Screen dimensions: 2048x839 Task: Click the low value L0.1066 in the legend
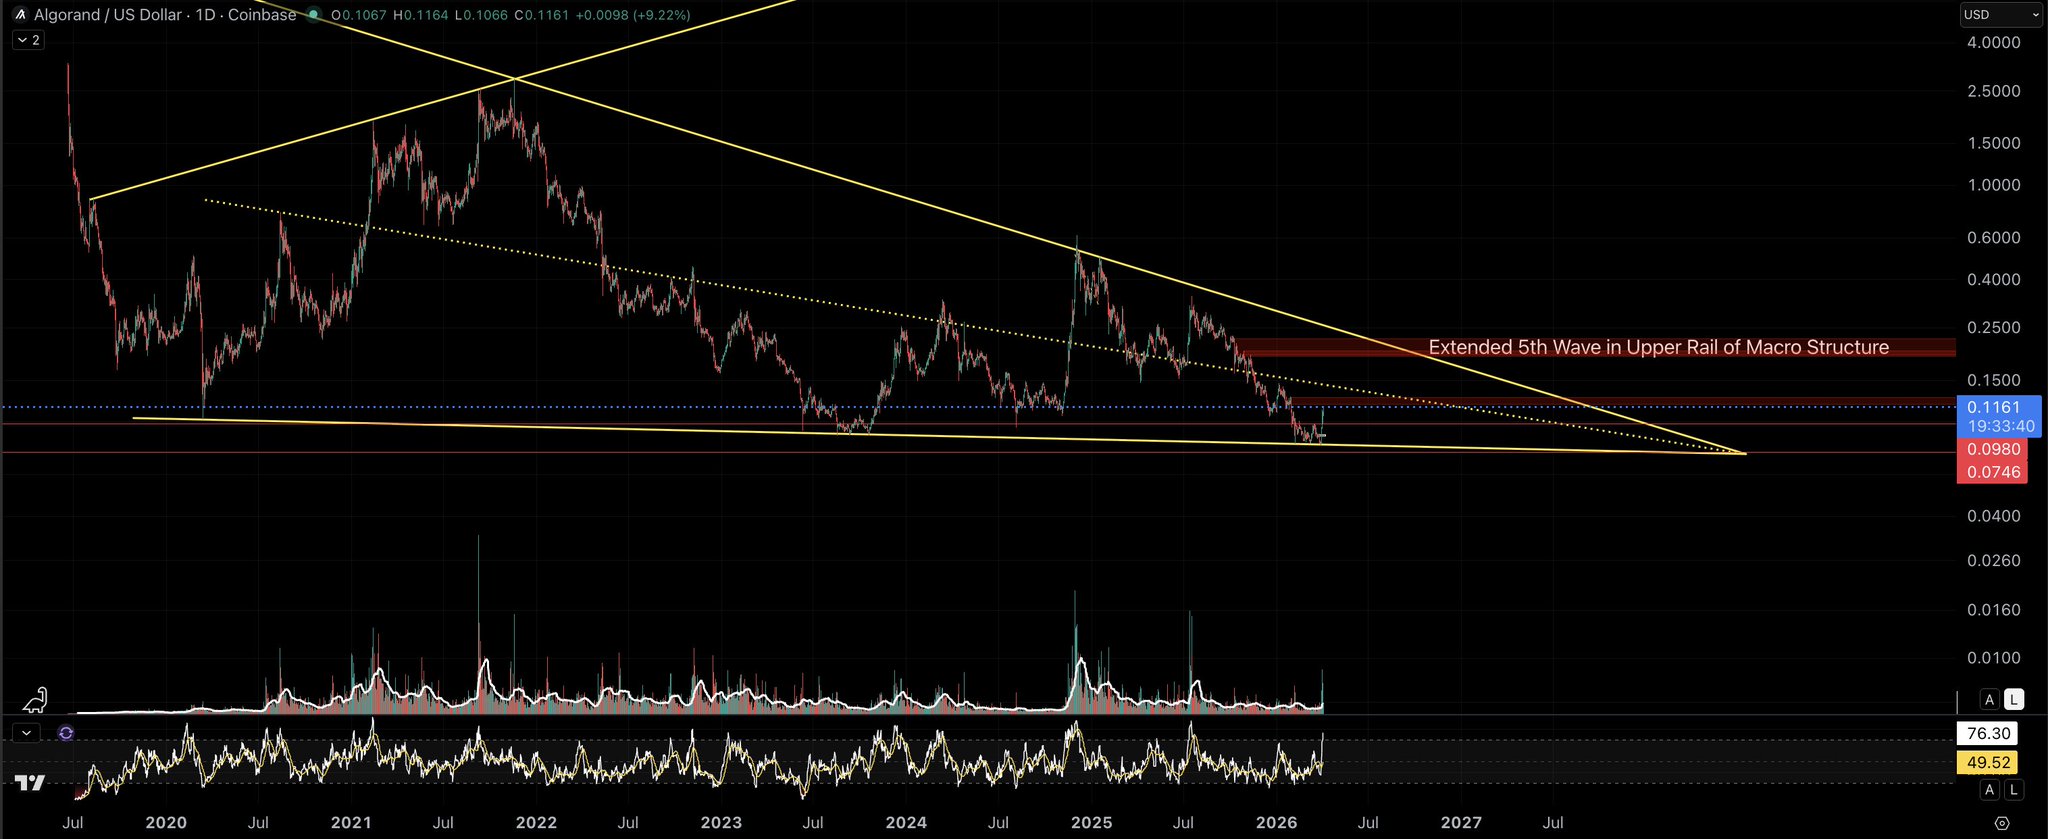tap(481, 15)
